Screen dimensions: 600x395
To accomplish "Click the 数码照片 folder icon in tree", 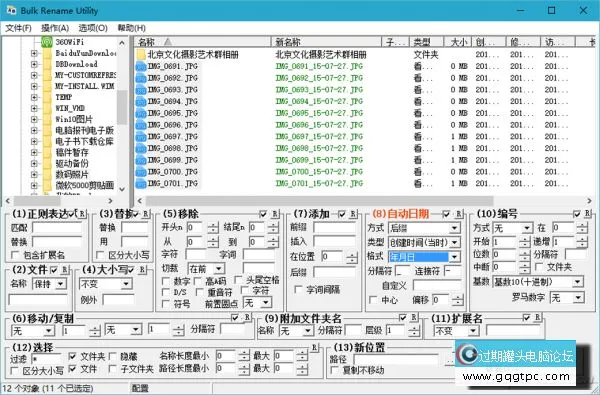I will click(x=47, y=175).
